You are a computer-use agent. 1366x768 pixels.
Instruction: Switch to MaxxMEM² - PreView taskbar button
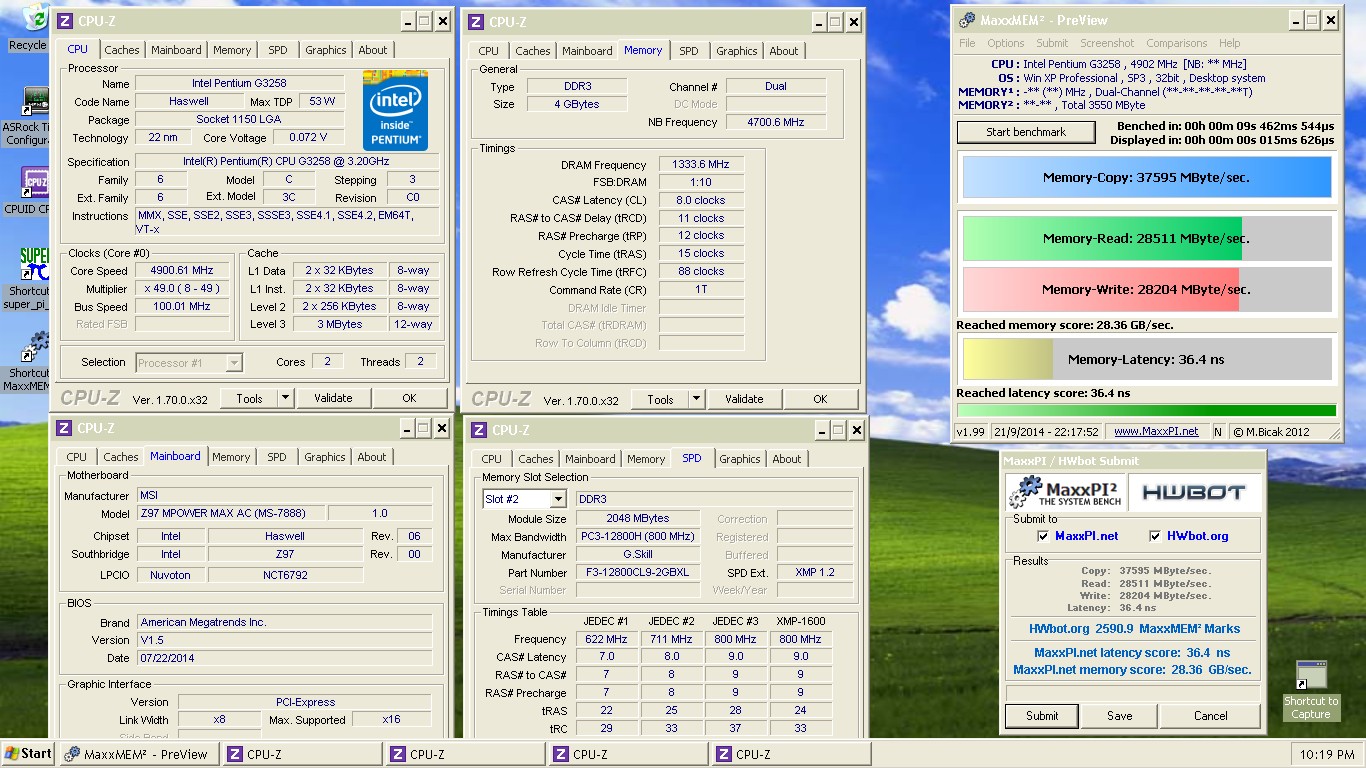point(137,754)
